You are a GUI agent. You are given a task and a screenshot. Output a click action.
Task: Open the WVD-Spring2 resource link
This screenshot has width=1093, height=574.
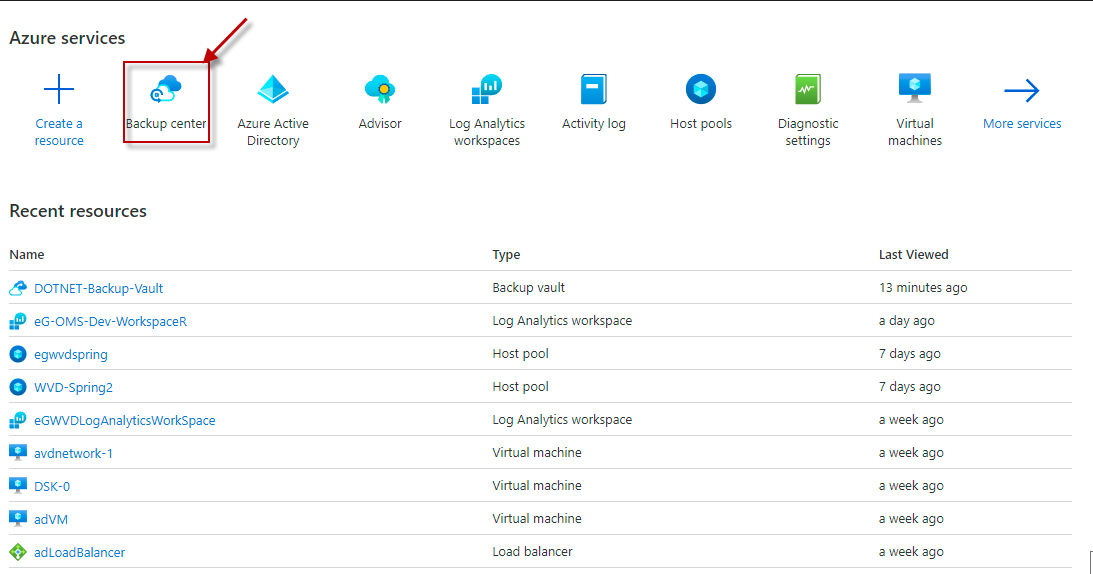click(73, 387)
